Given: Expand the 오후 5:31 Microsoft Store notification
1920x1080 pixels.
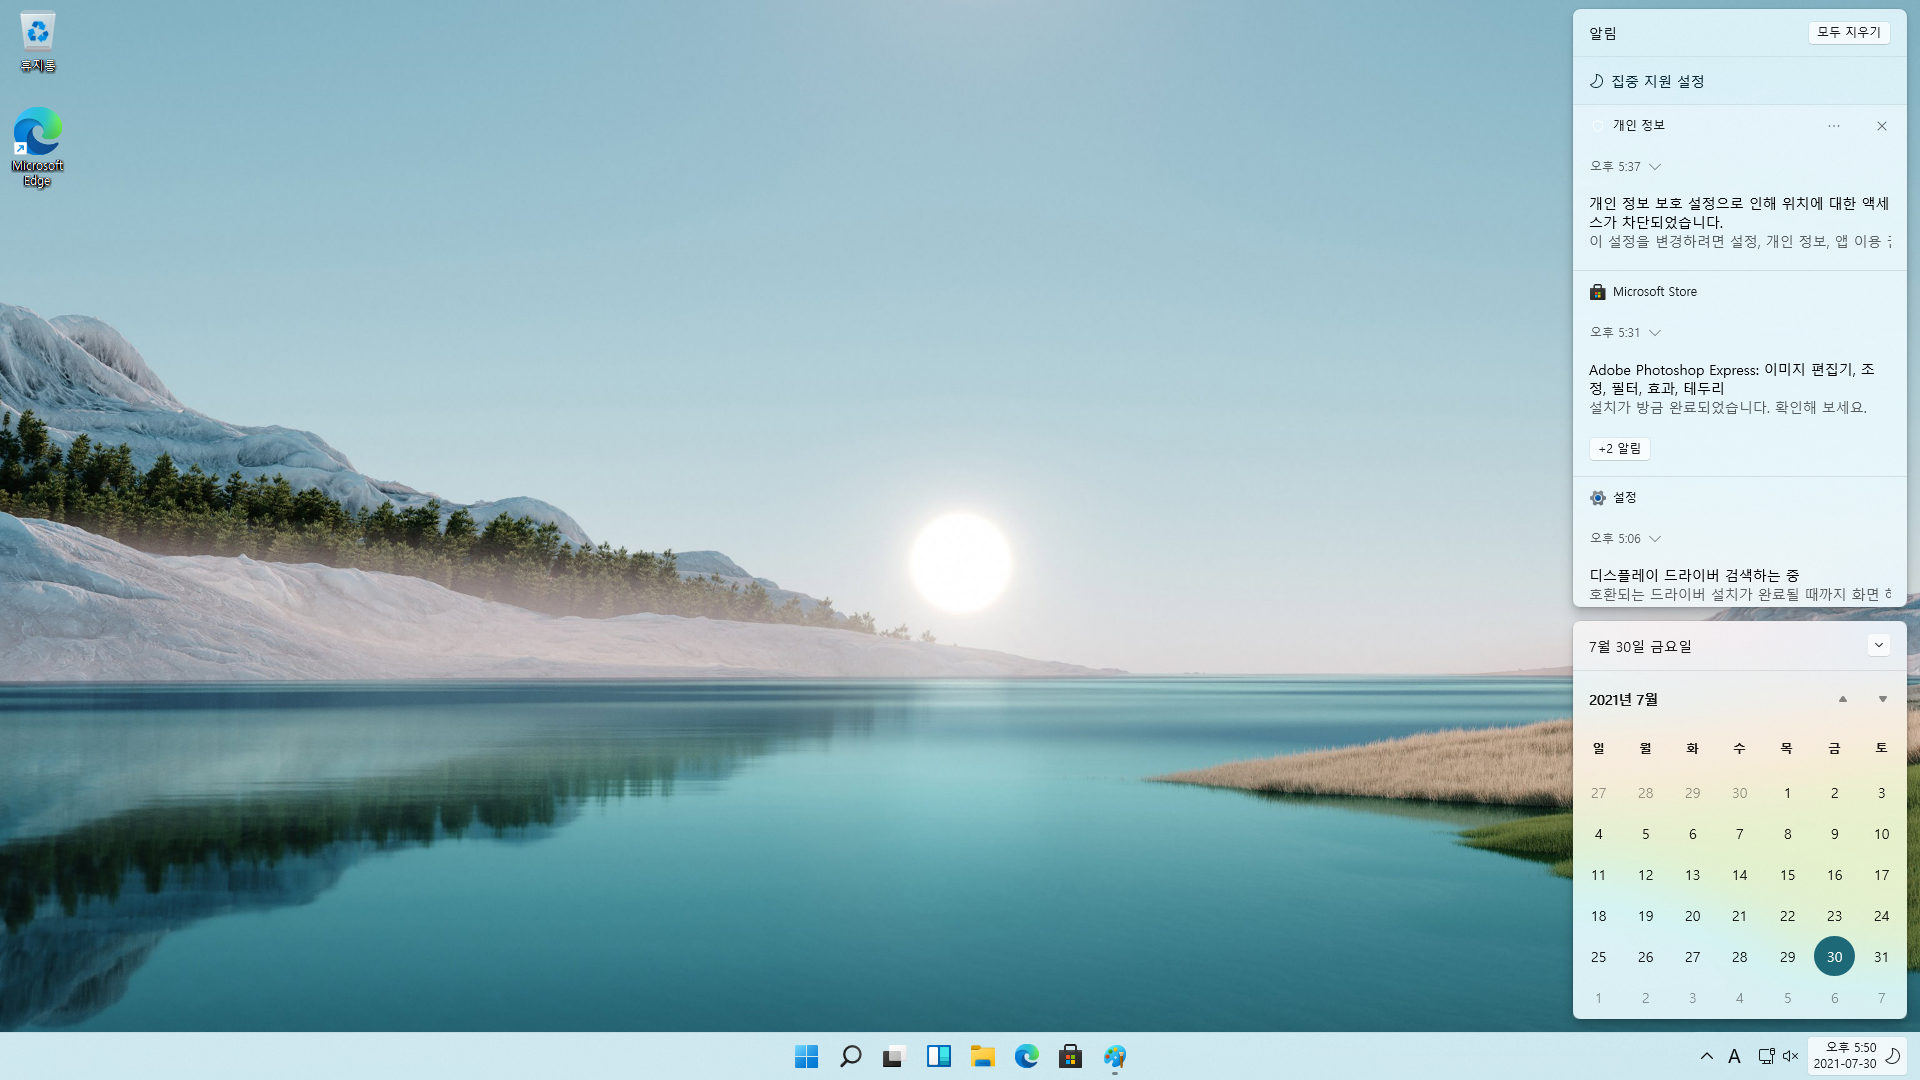Looking at the screenshot, I should coord(1655,333).
